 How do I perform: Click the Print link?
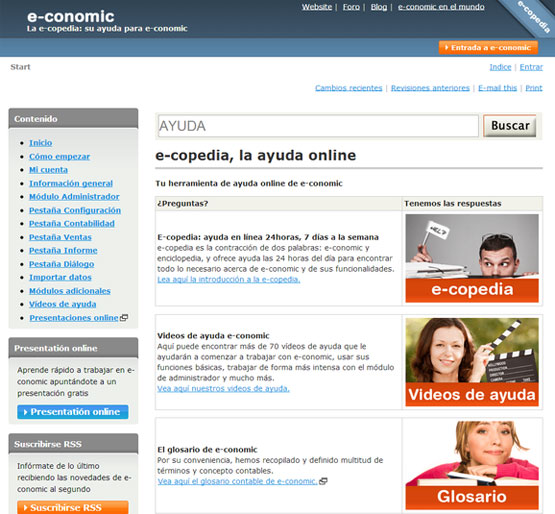coord(534,88)
